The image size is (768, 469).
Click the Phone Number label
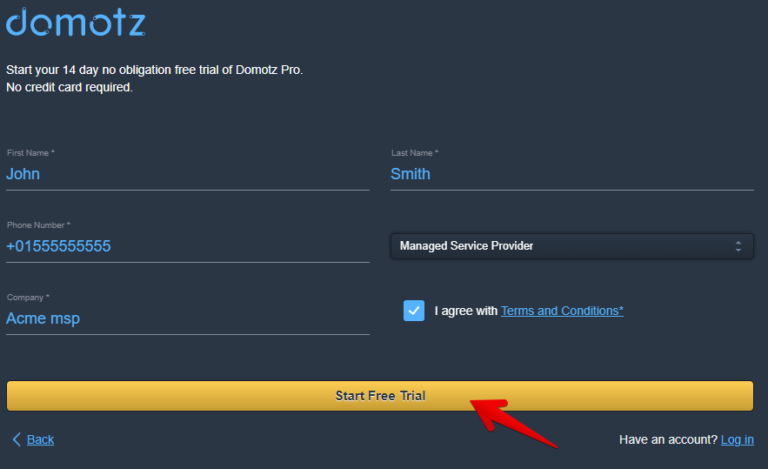pos(38,226)
